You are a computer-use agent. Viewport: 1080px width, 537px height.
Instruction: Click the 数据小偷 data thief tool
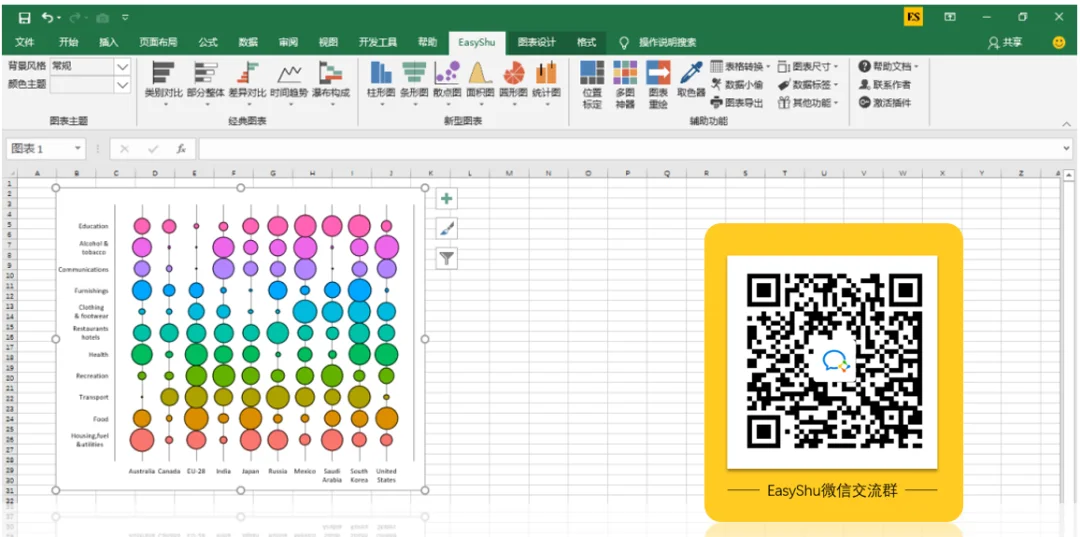(x=737, y=85)
